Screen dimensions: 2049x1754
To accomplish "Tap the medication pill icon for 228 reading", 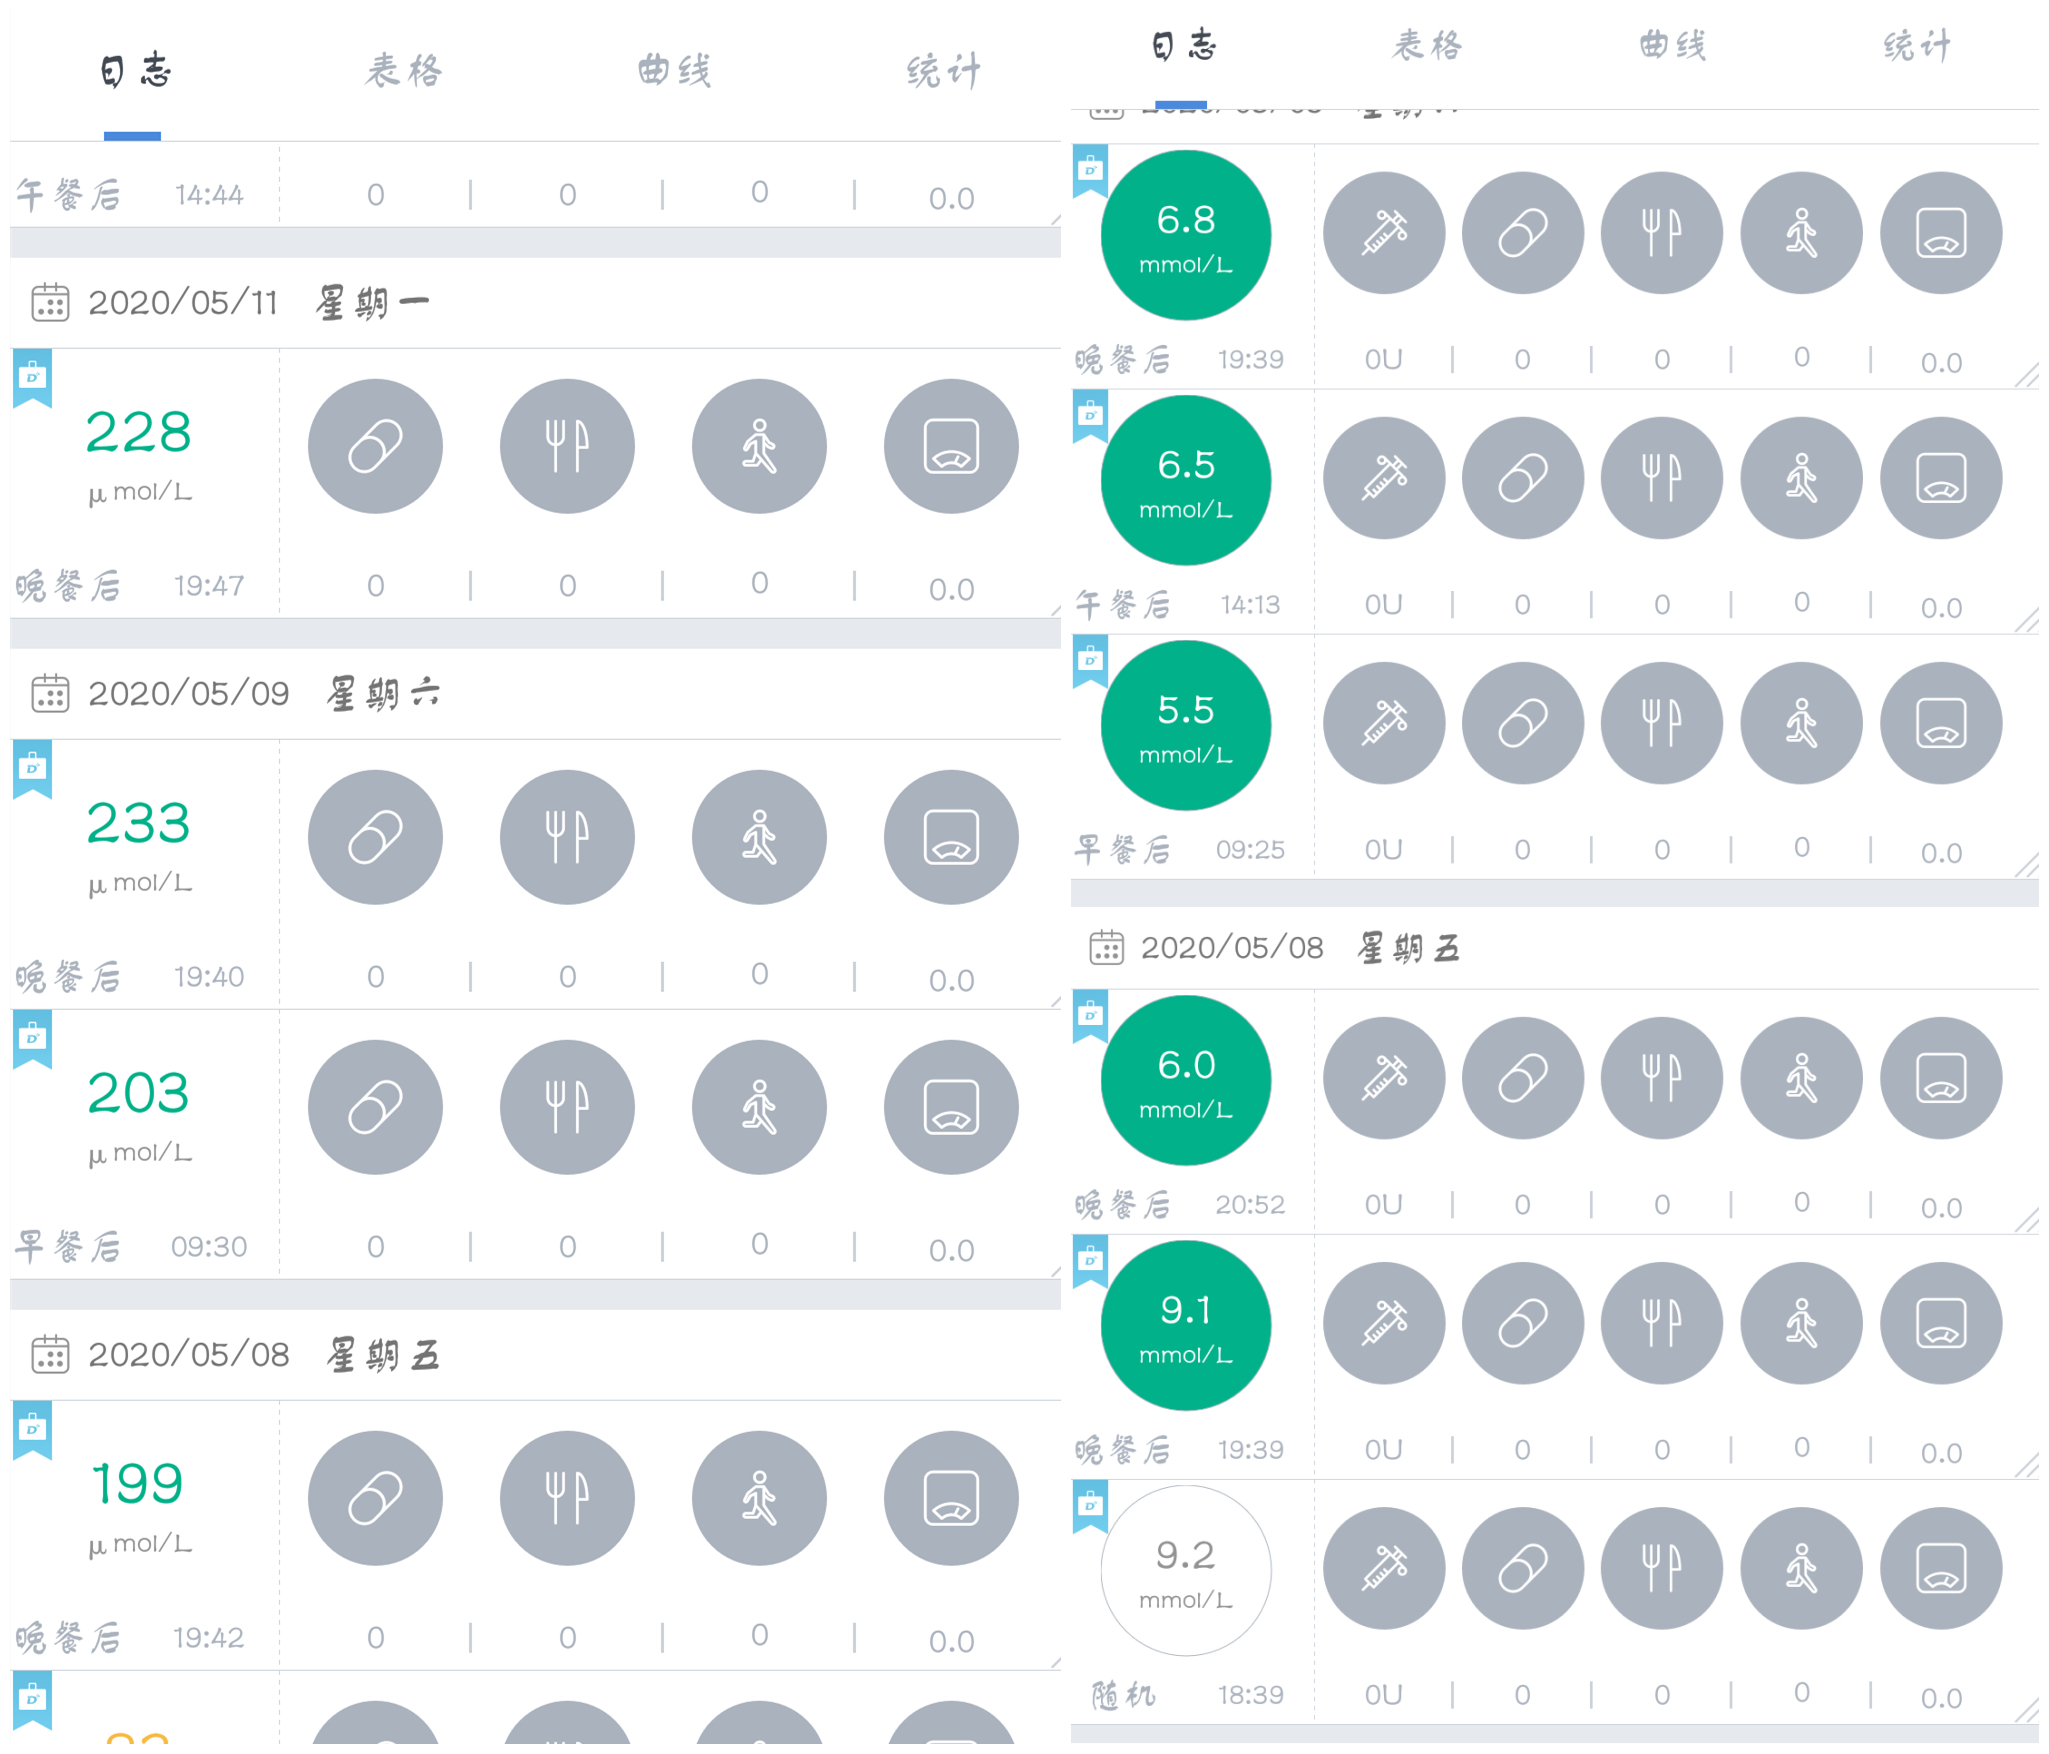I will (x=375, y=446).
